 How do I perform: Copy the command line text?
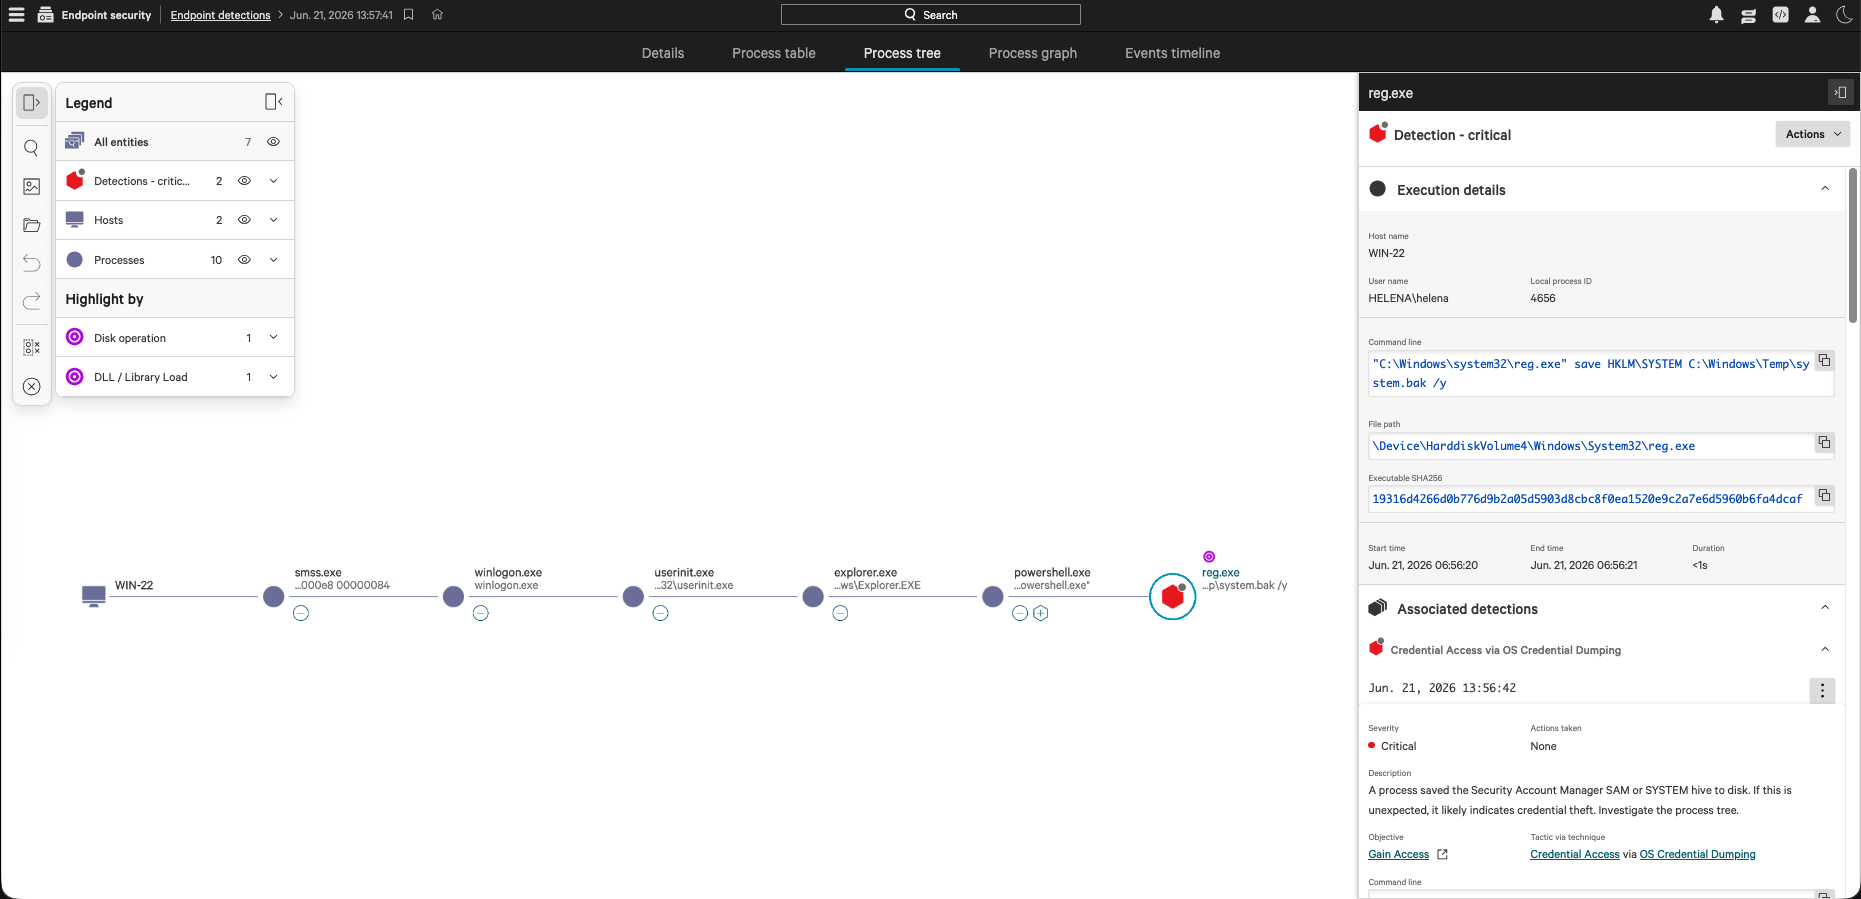[x=1824, y=361]
